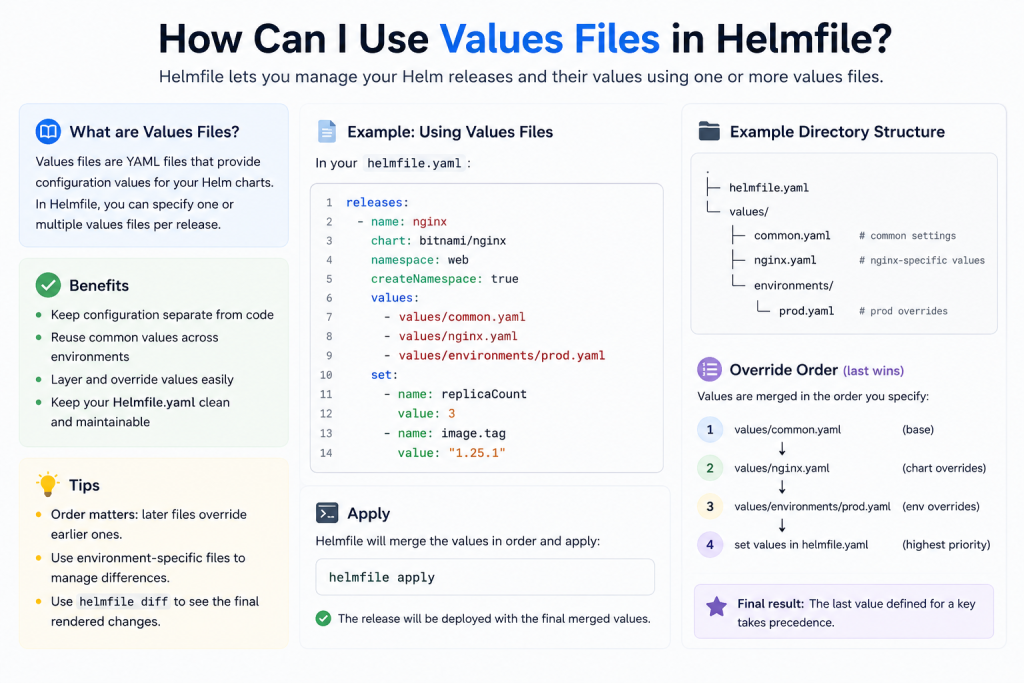1024x683 pixels.
Task: Click '# prod overrides' comment
Action: tap(903, 311)
